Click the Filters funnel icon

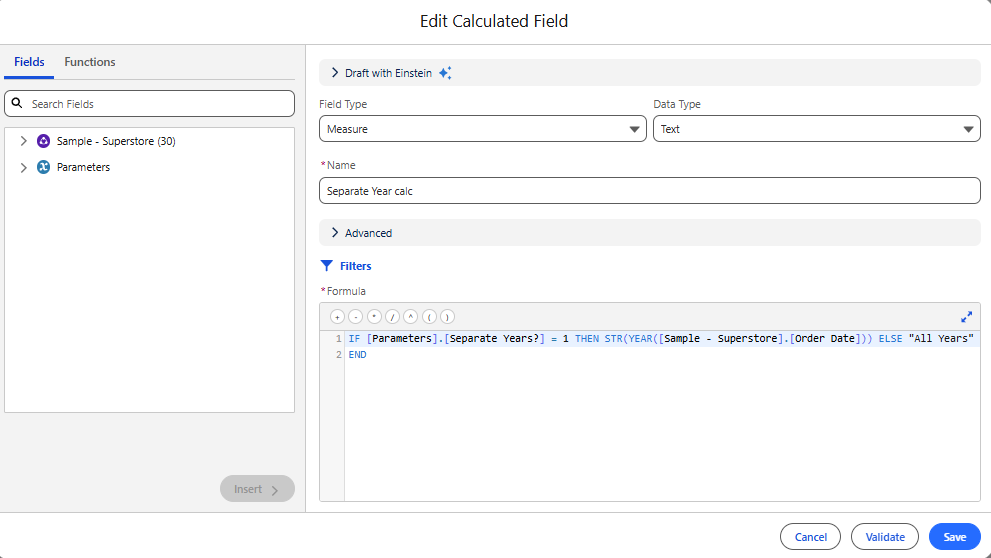tap(327, 266)
